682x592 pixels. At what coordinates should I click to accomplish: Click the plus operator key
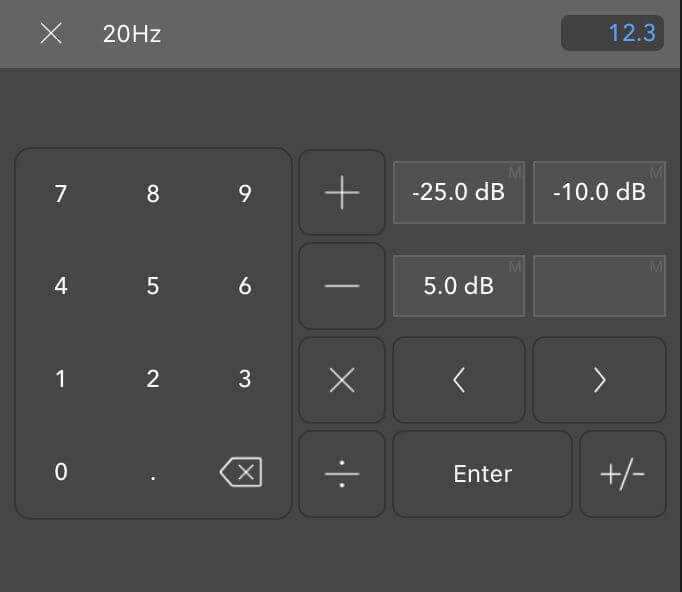342,192
